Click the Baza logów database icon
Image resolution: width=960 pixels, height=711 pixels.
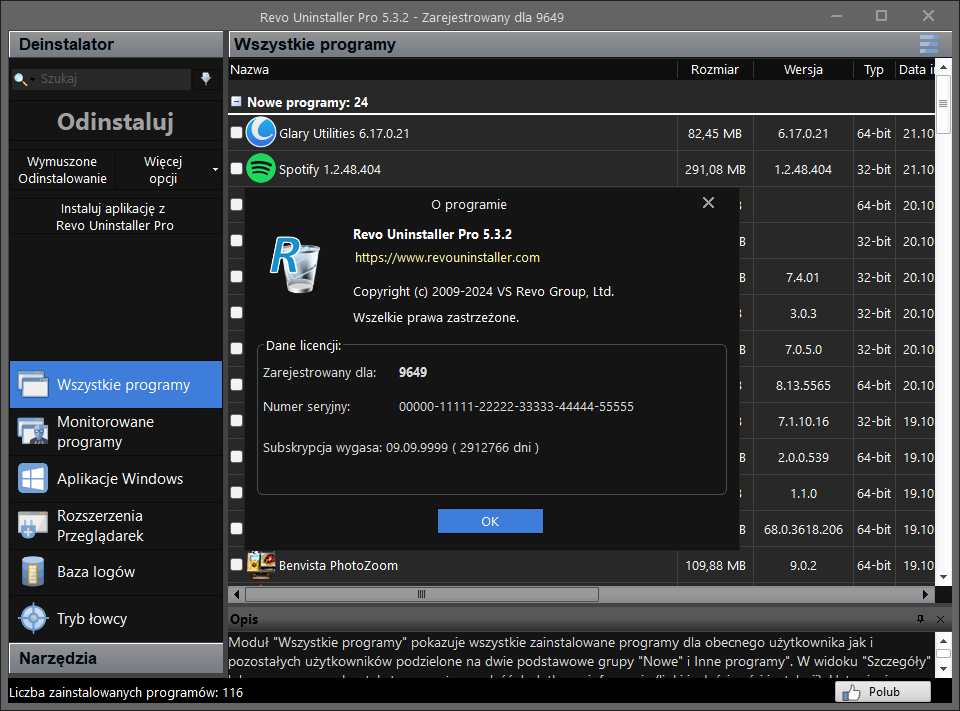pyautogui.click(x=33, y=571)
